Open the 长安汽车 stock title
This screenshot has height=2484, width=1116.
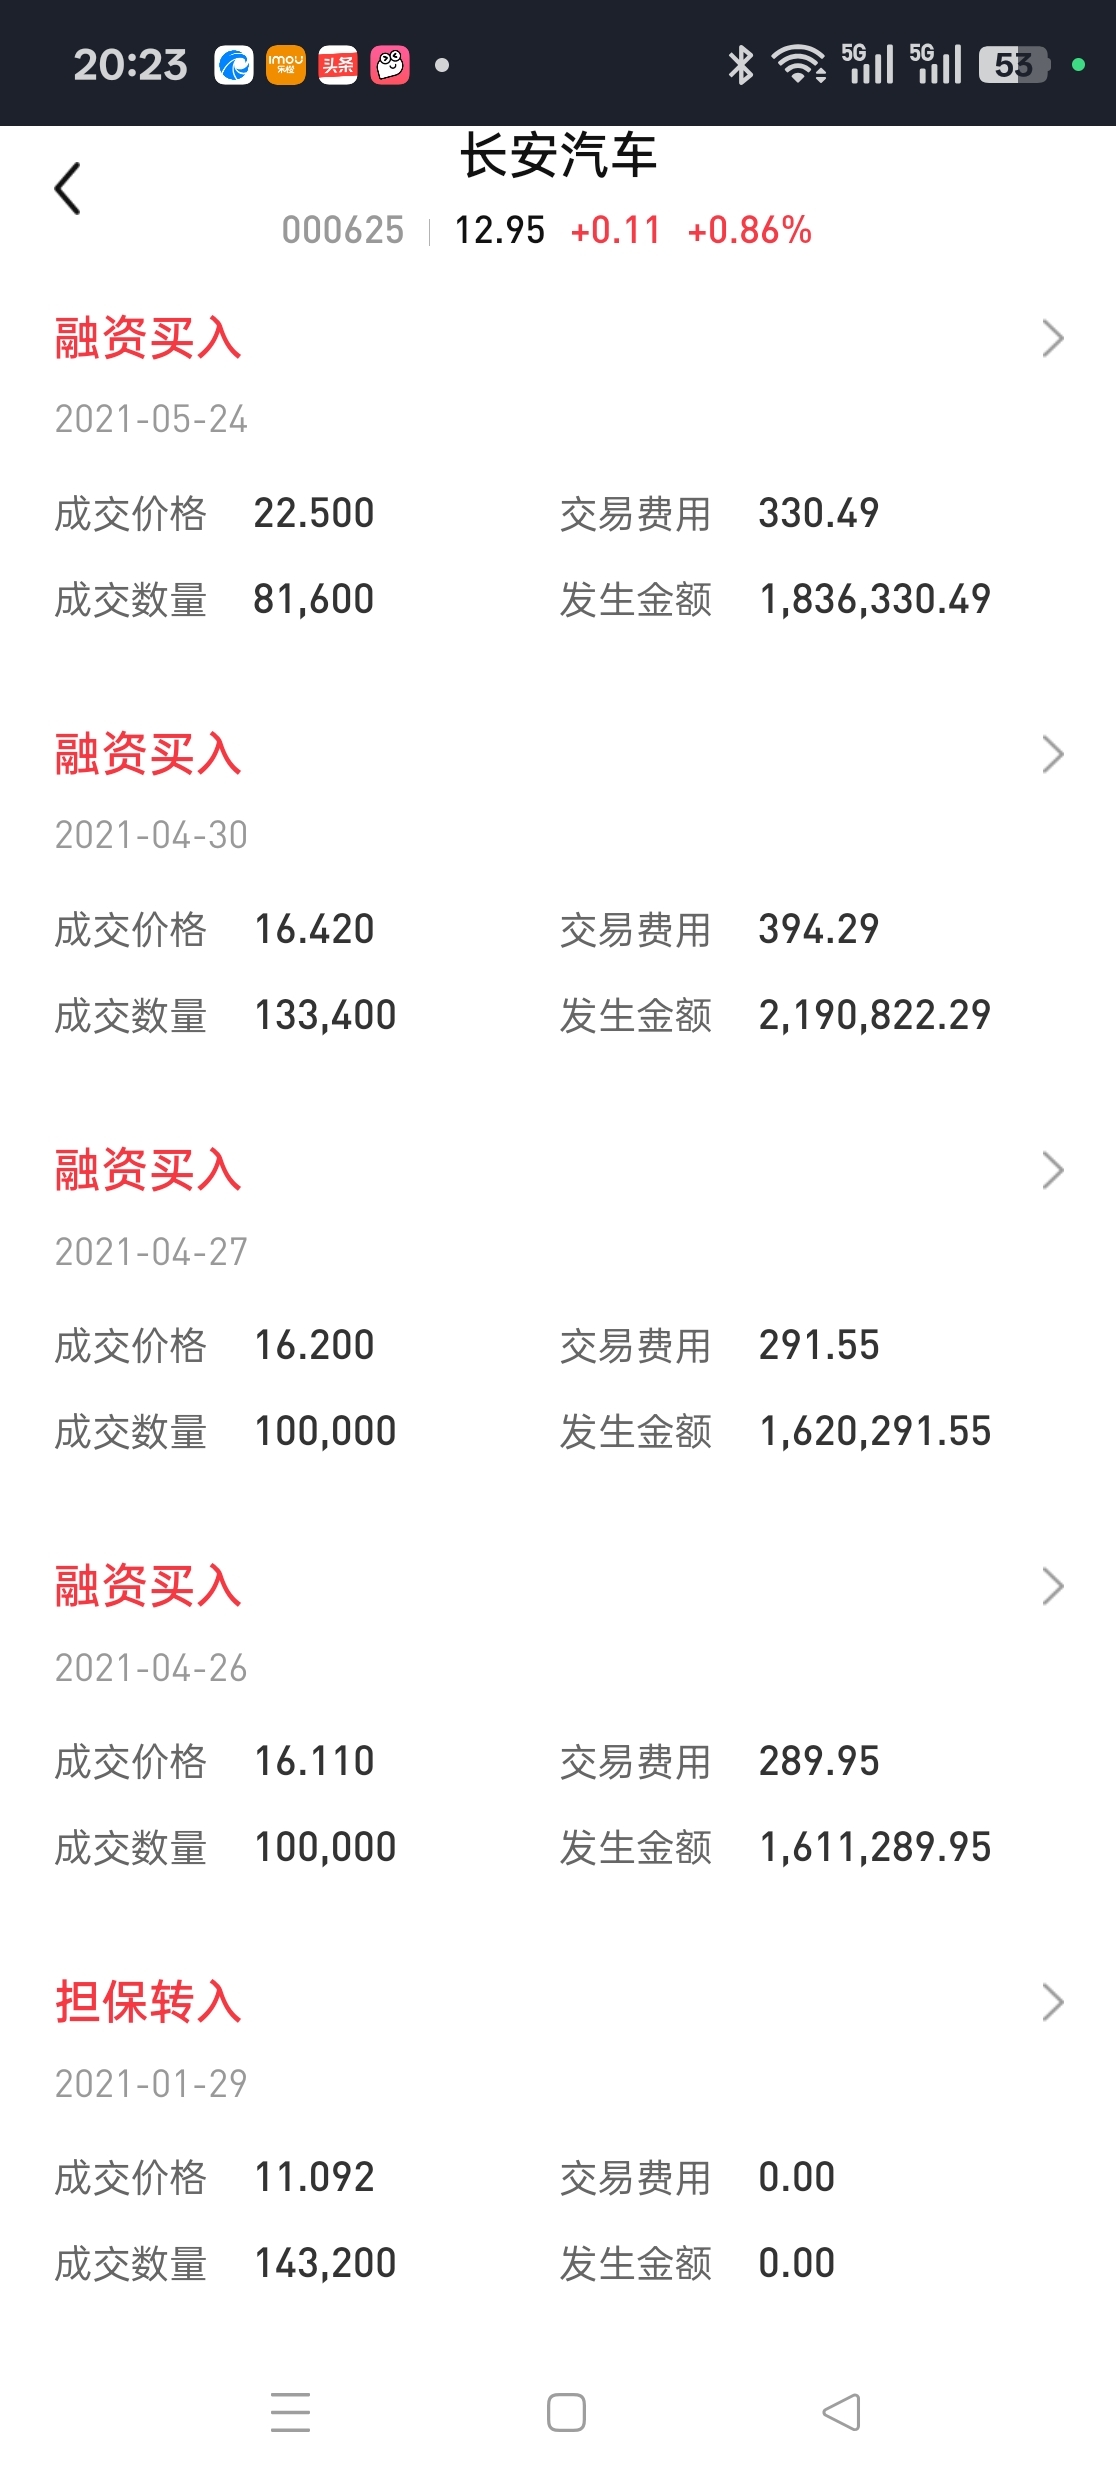coord(558,157)
